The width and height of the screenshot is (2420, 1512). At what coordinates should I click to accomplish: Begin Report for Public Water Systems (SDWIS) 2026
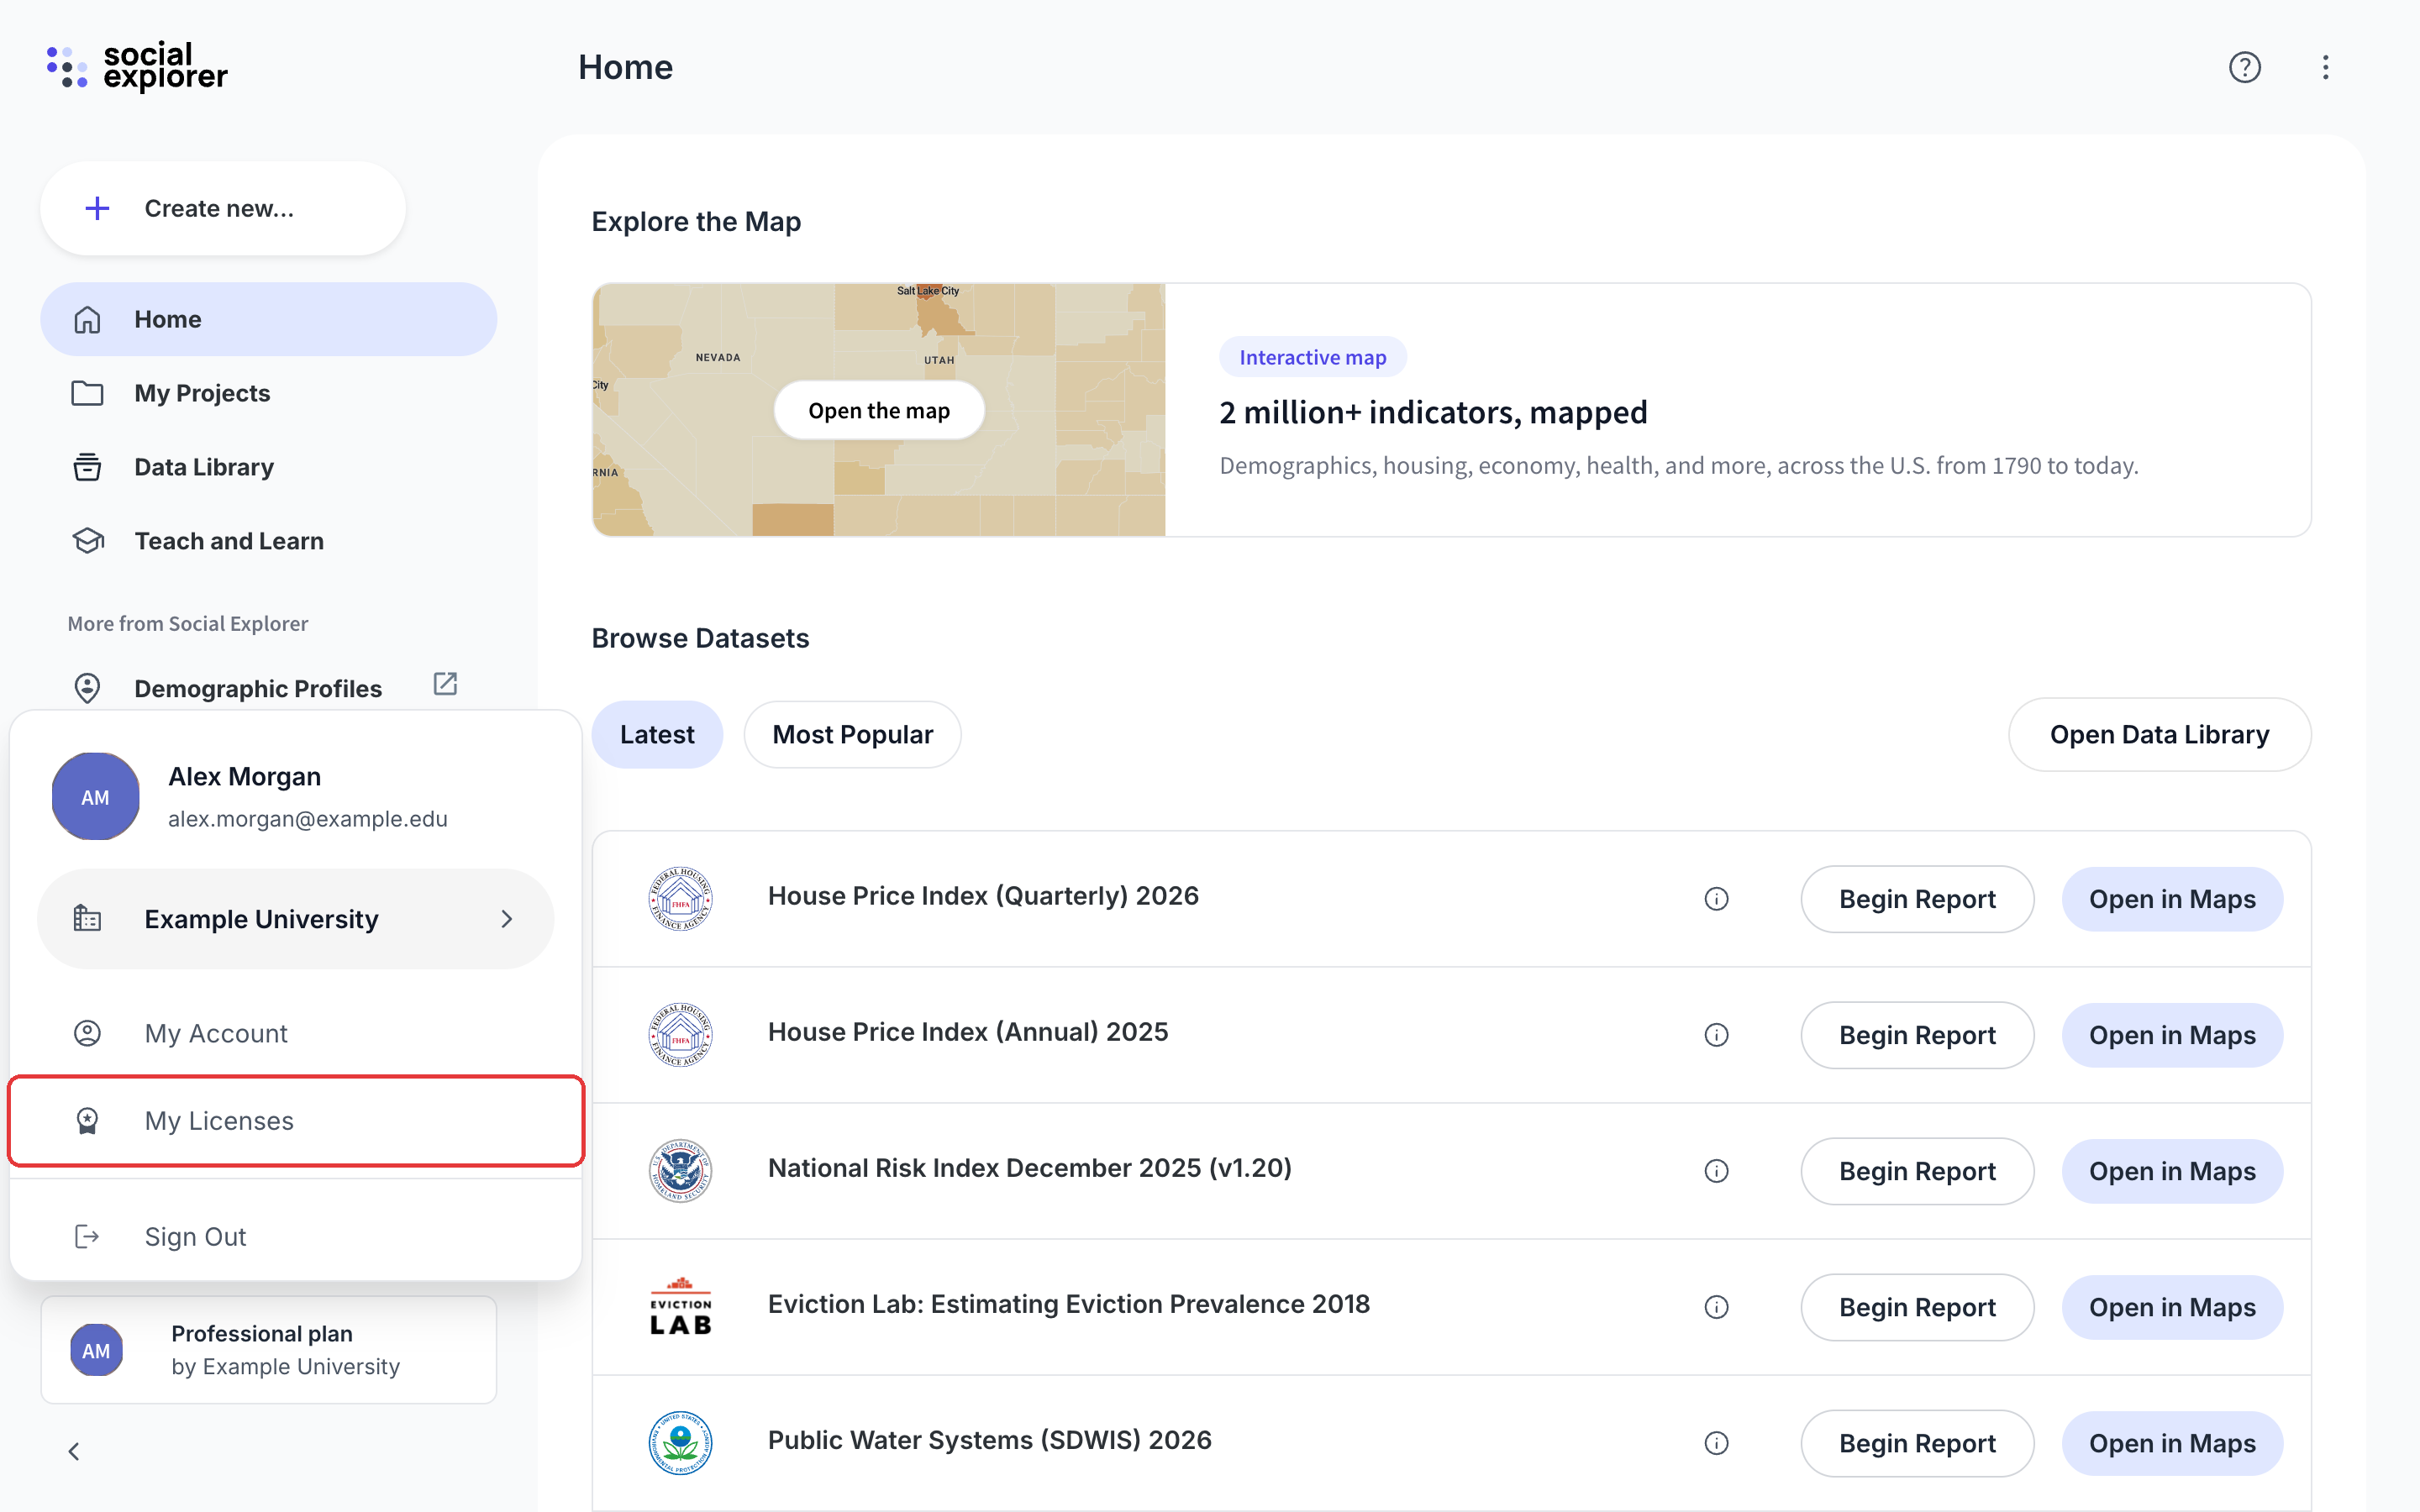point(1917,1443)
